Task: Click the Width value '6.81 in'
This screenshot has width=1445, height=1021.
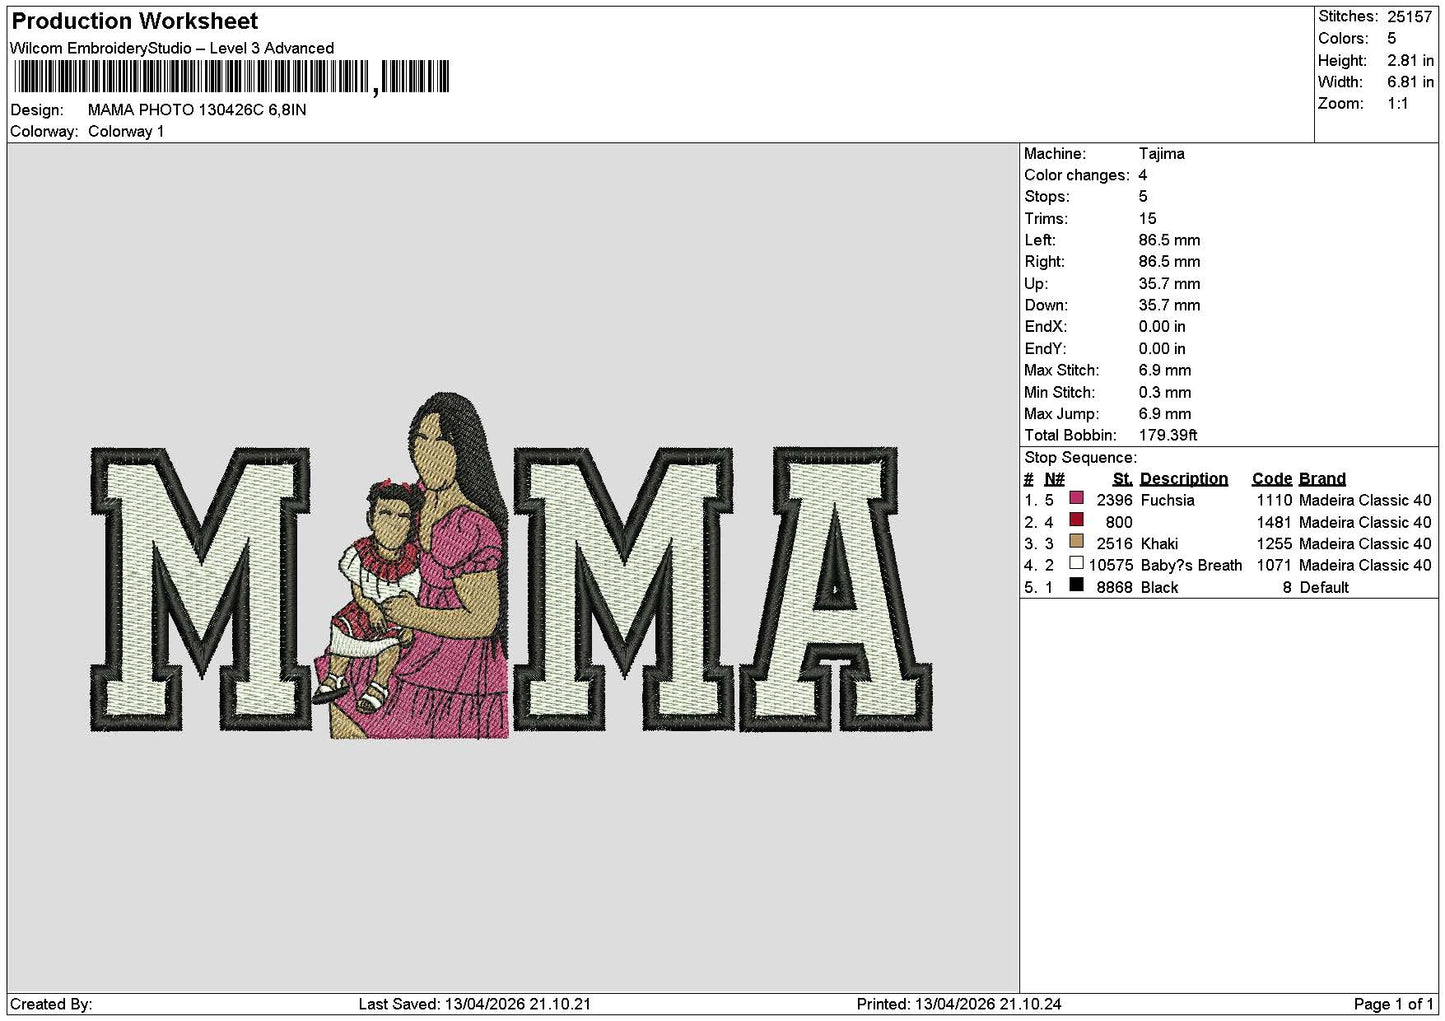Action: pos(1410,82)
